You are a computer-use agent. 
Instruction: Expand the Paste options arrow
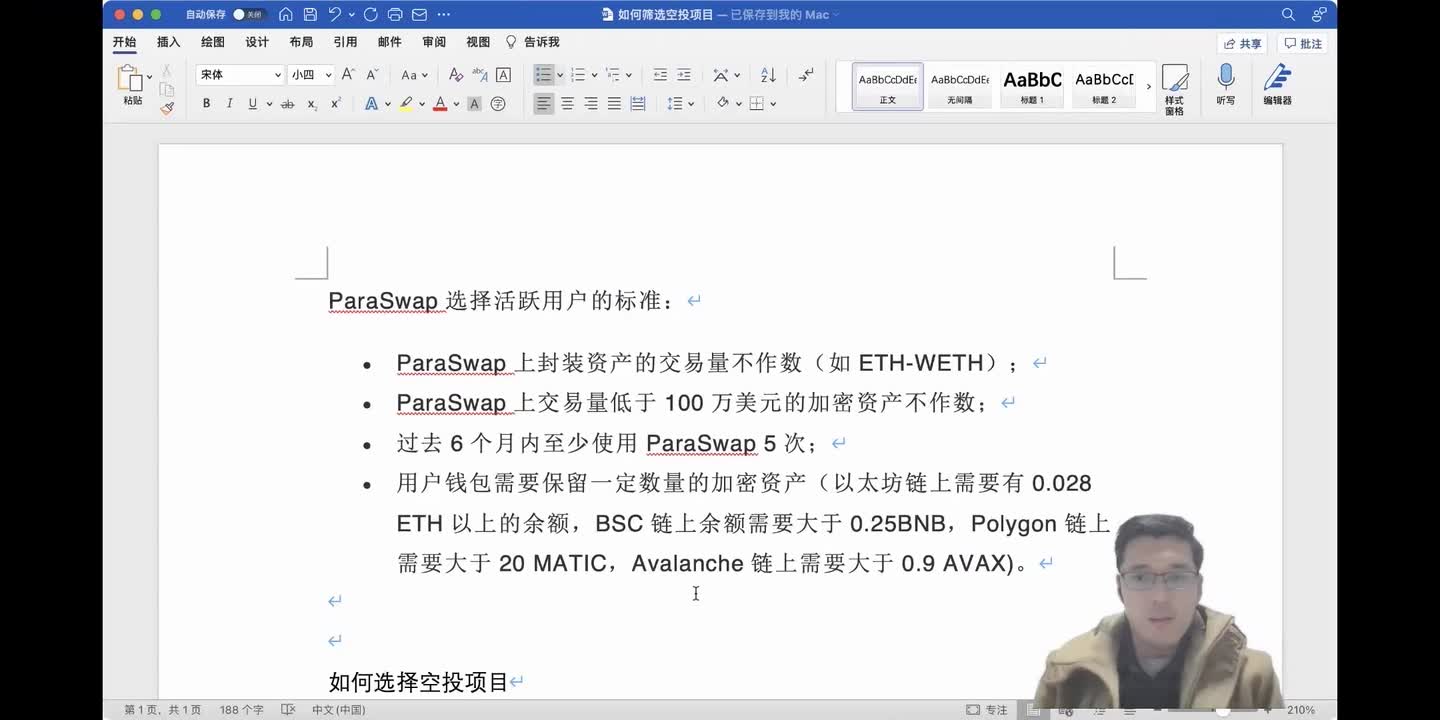point(150,76)
